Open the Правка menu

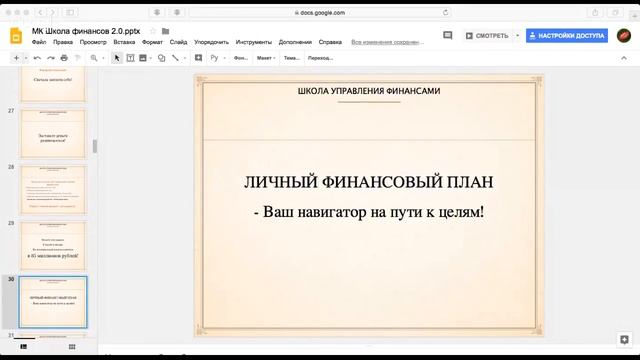click(63, 42)
